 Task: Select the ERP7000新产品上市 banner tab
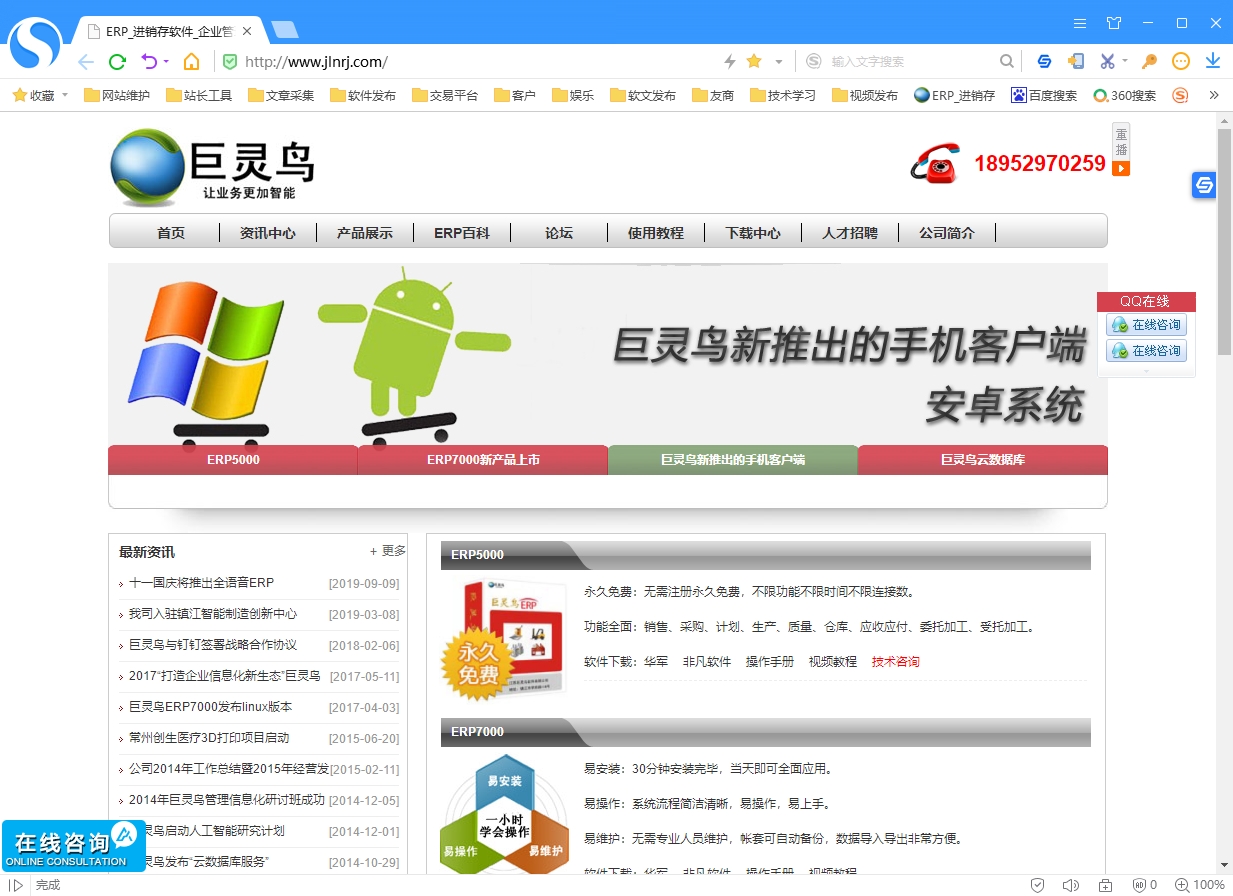click(483, 460)
